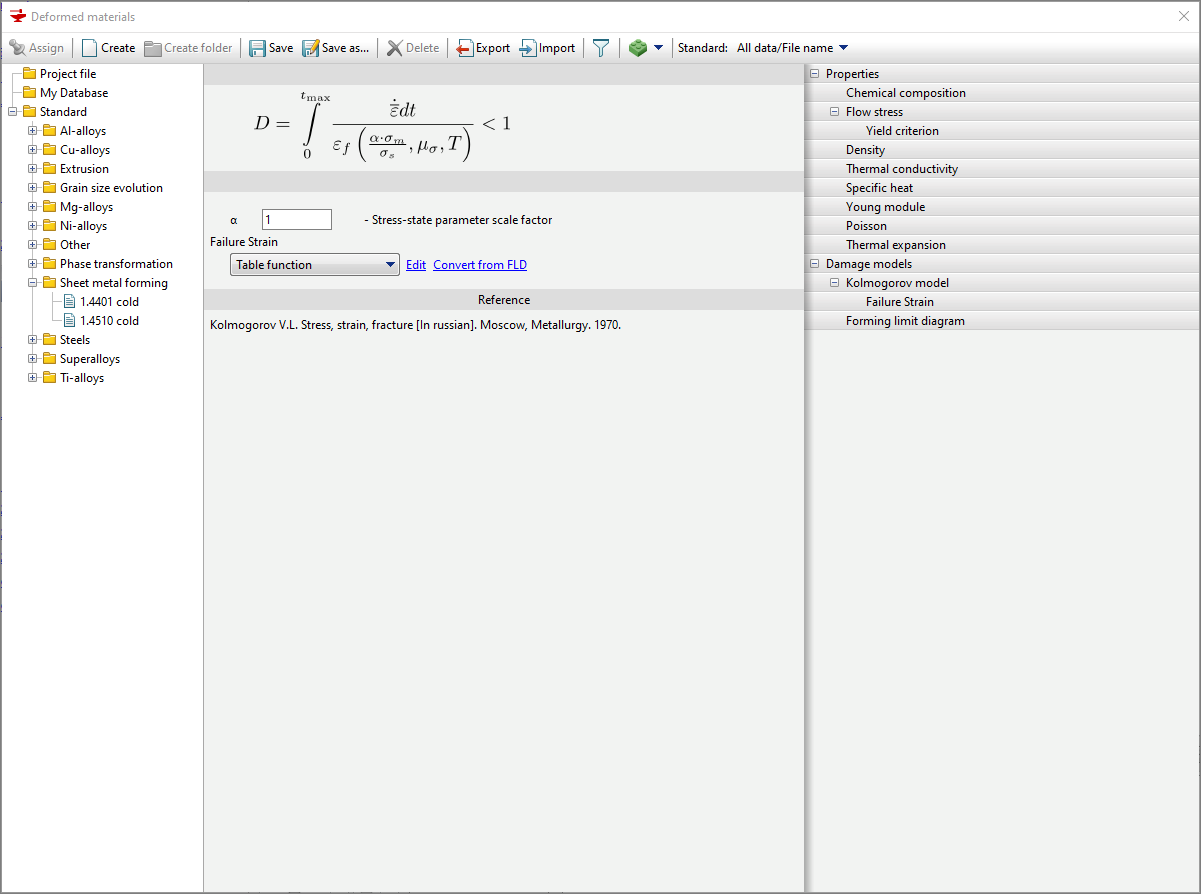1201x894 pixels.
Task: Click the Create new material icon
Action: [90, 48]
